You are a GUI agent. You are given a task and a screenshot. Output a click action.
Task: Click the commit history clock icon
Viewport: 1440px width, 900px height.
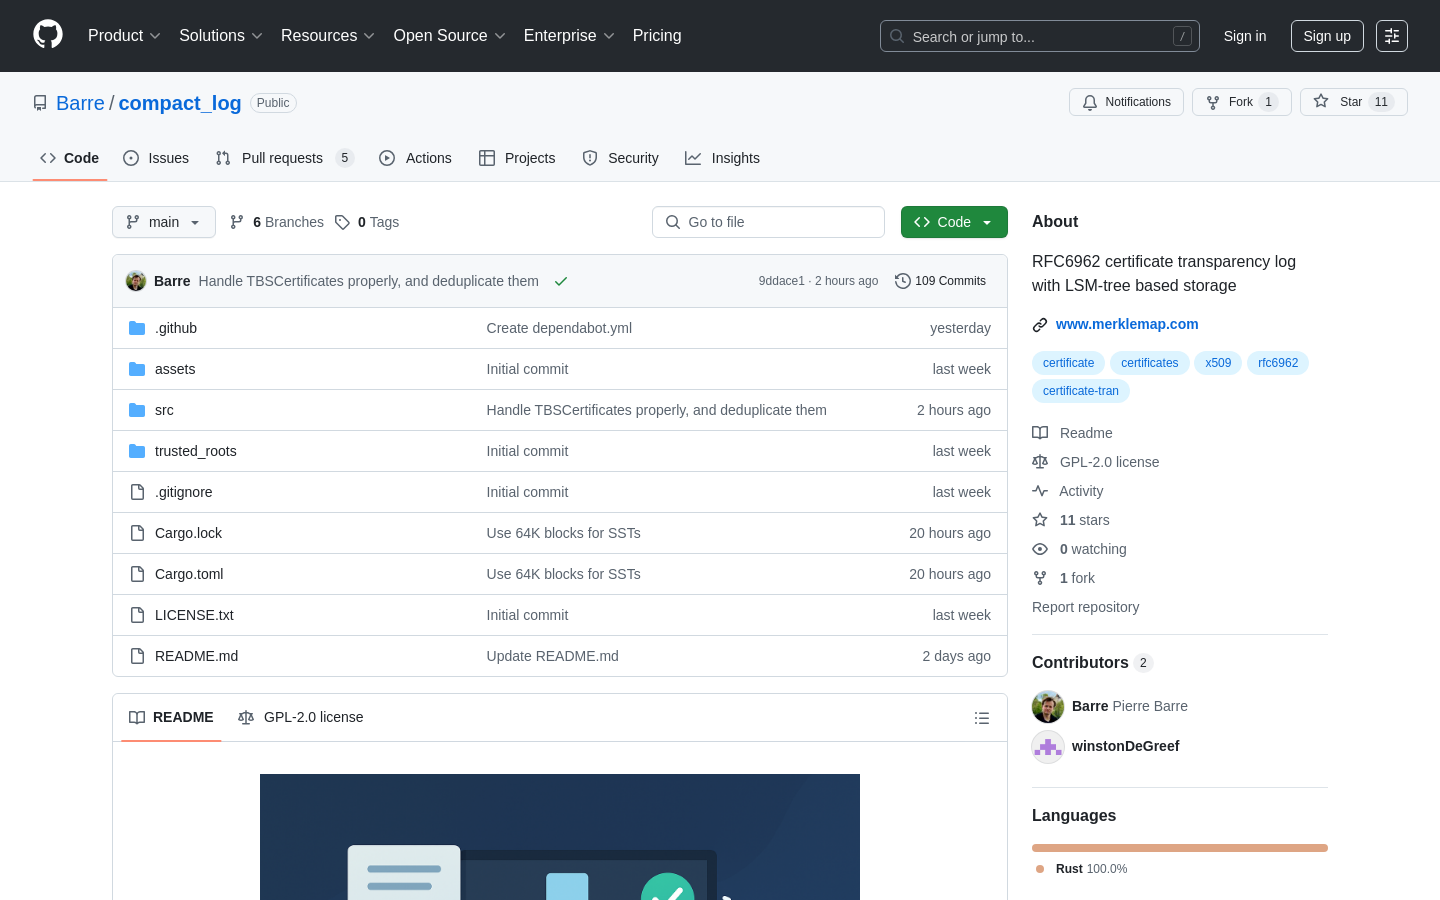tap(903, 281)
